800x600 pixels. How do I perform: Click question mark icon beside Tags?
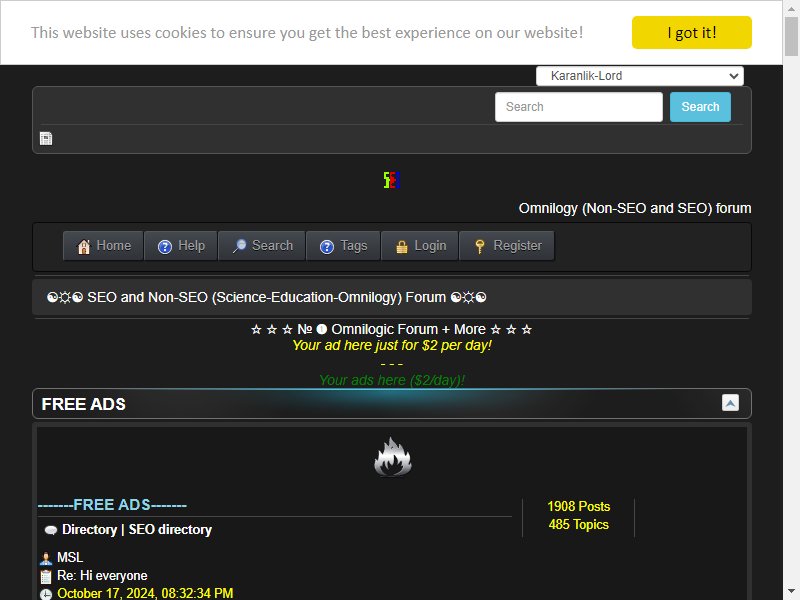click(x=327, y=247)
